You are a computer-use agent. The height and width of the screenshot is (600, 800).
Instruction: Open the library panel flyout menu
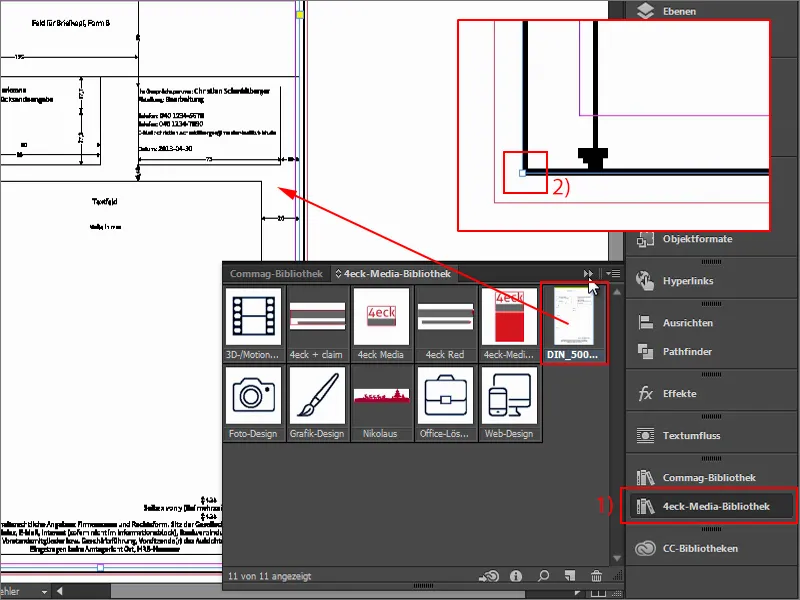click(x=613, y=274)
